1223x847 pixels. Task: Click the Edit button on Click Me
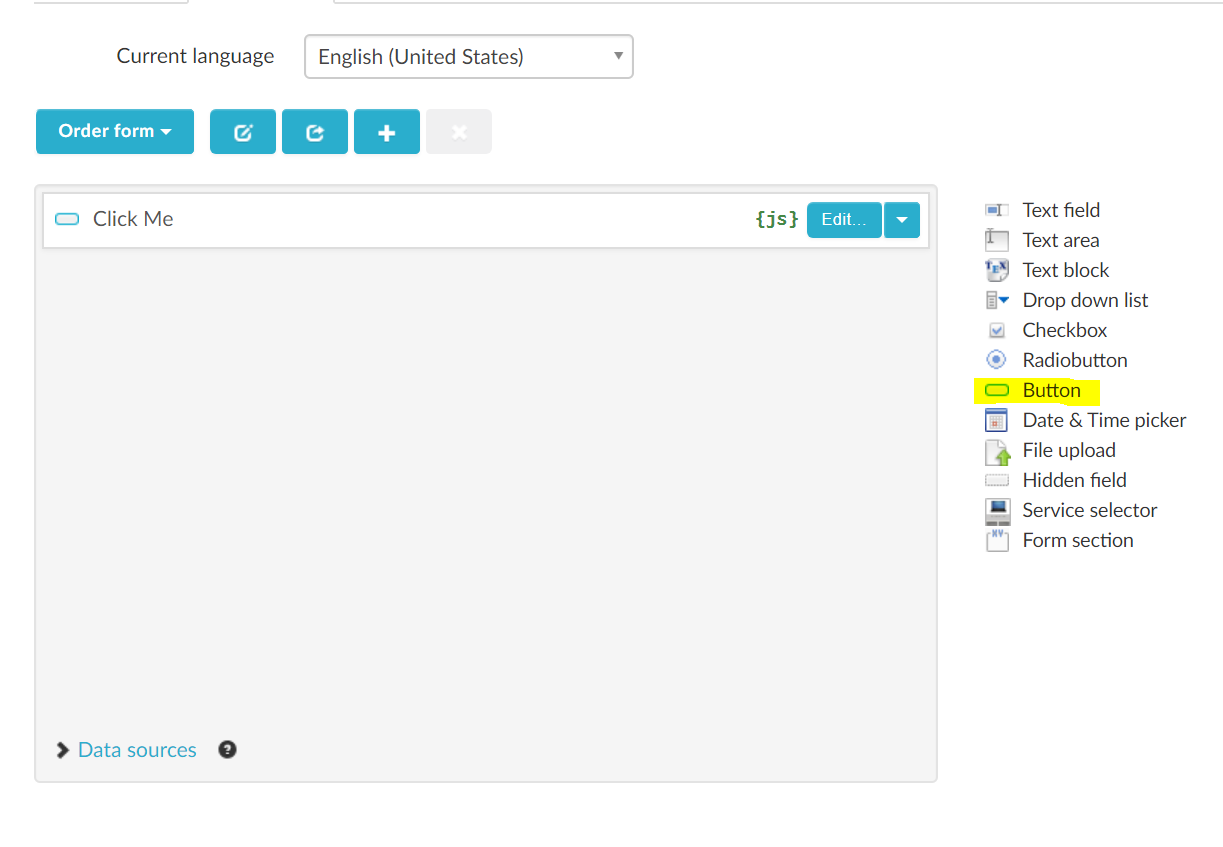point(843,219)
